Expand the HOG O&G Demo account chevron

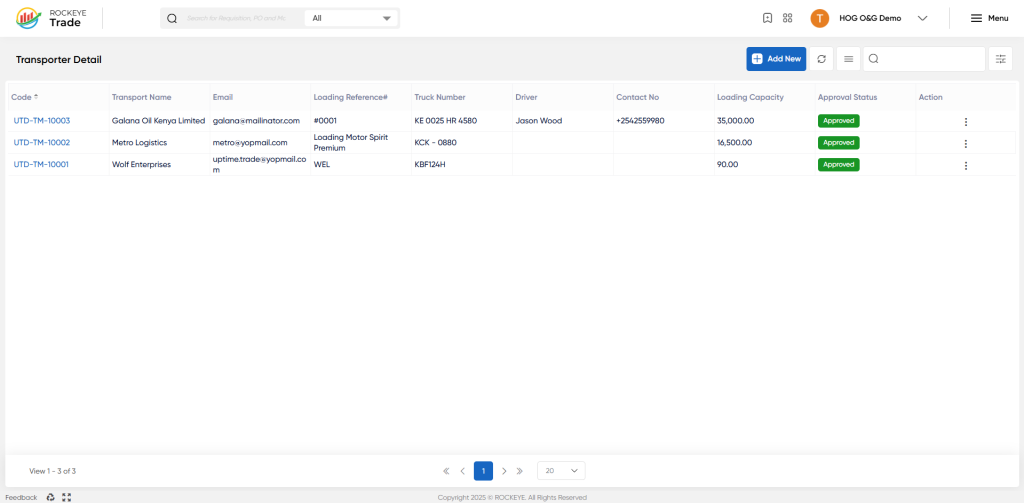click(922, 18)
